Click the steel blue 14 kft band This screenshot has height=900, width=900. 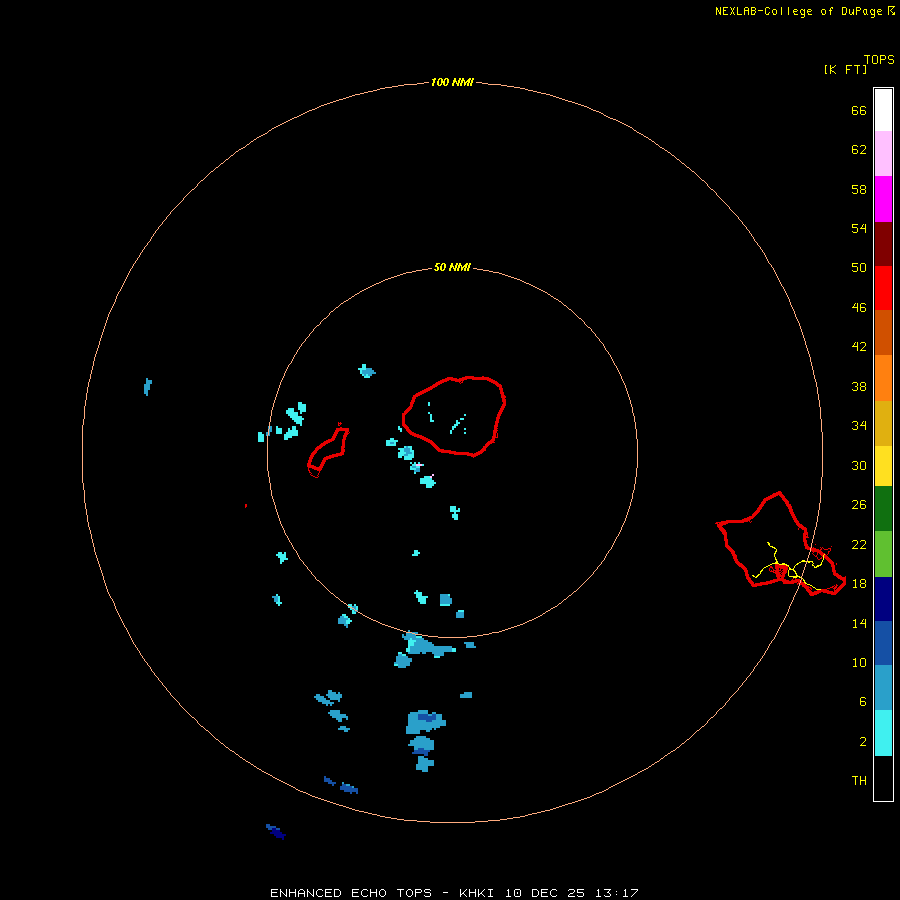883,688
